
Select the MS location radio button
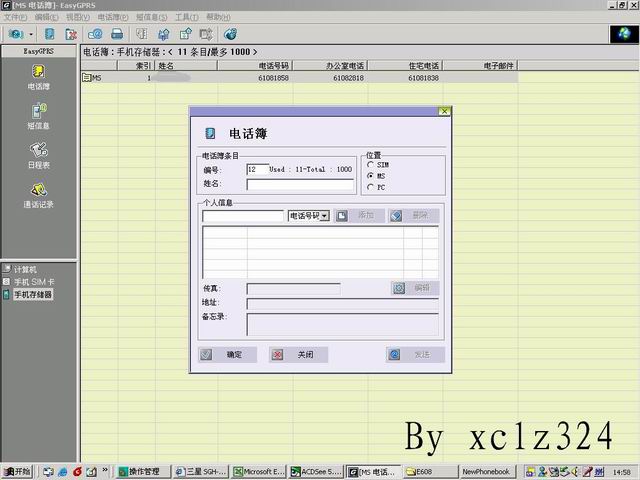[370, 176]
